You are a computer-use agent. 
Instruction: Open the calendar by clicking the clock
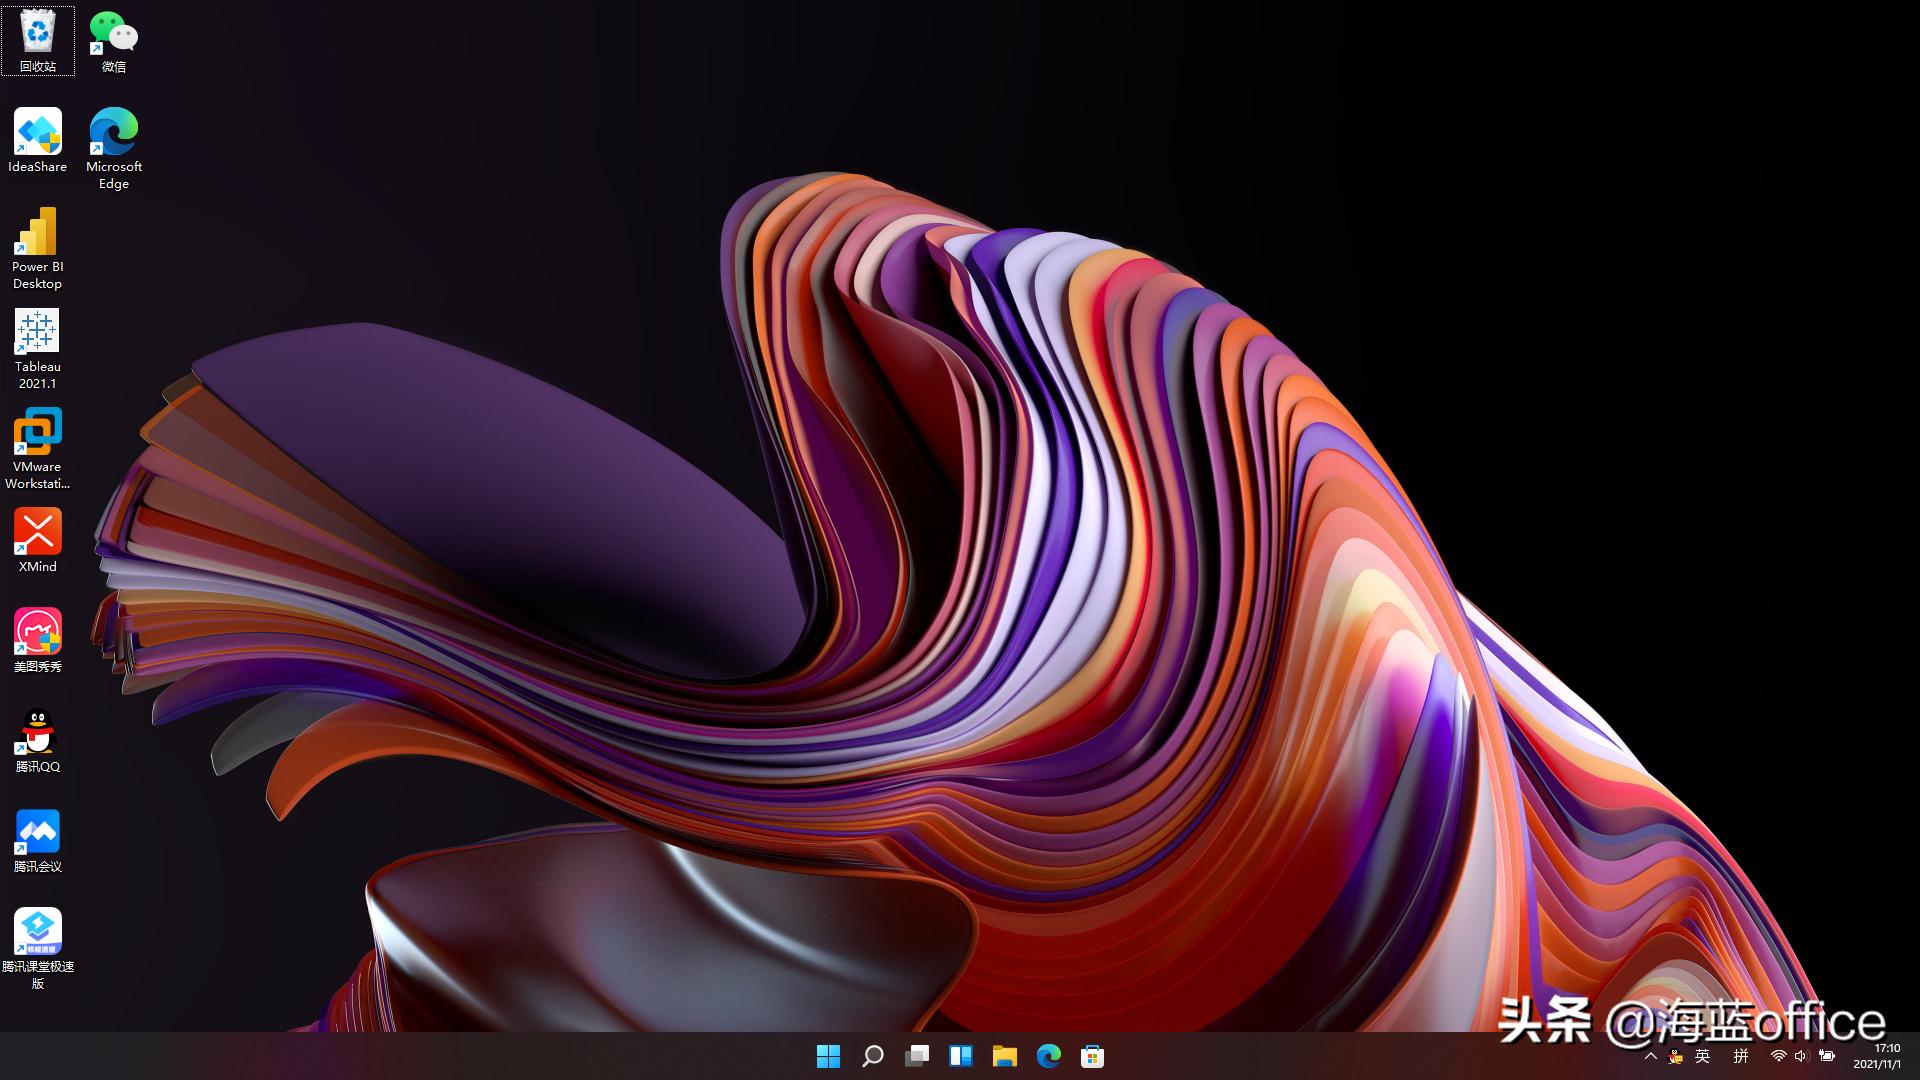tap(1878, 1056)
